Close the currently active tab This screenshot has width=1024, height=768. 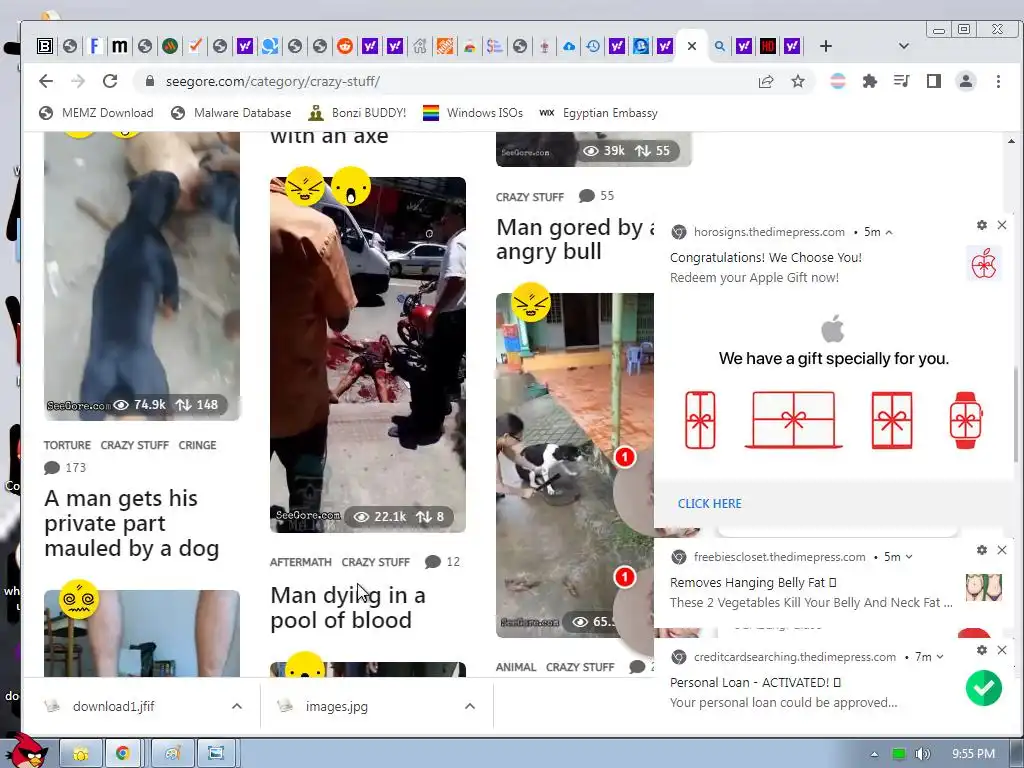(x=692, y=46)
